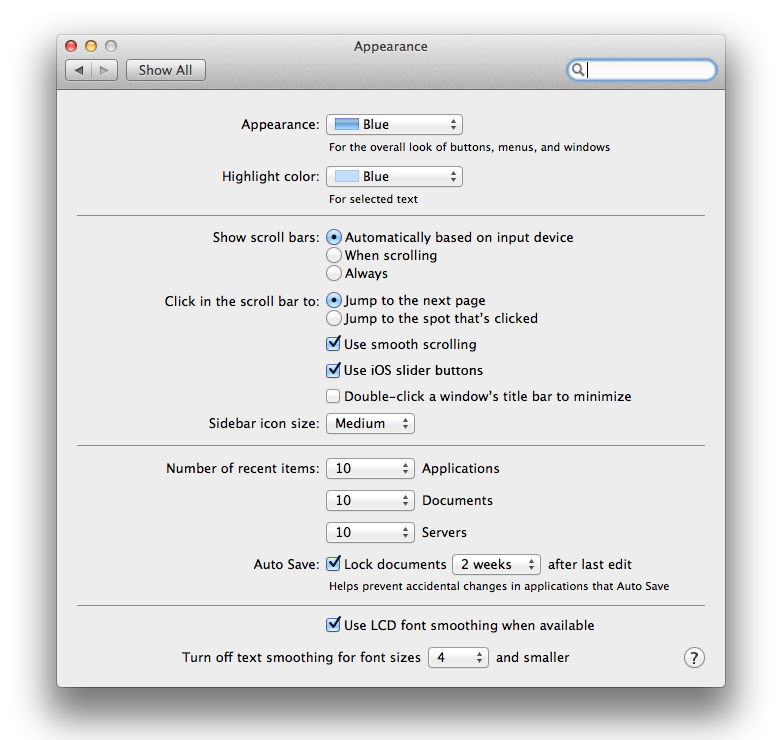Open the Highlight color dropdown
782x740 pixels.
394,177
